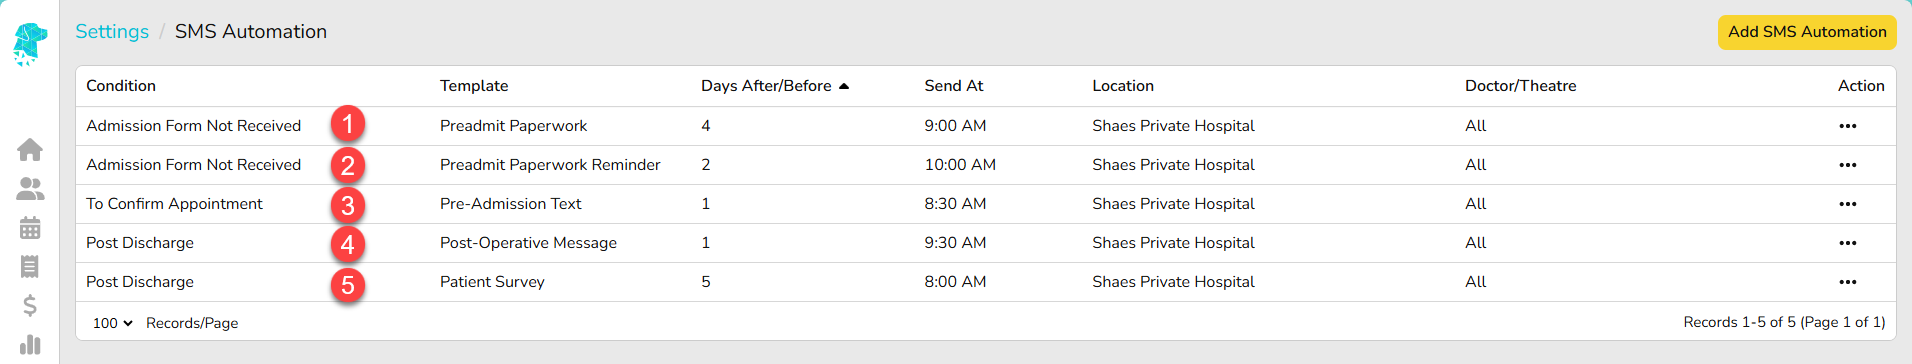Sort by Send At column header

954,86
